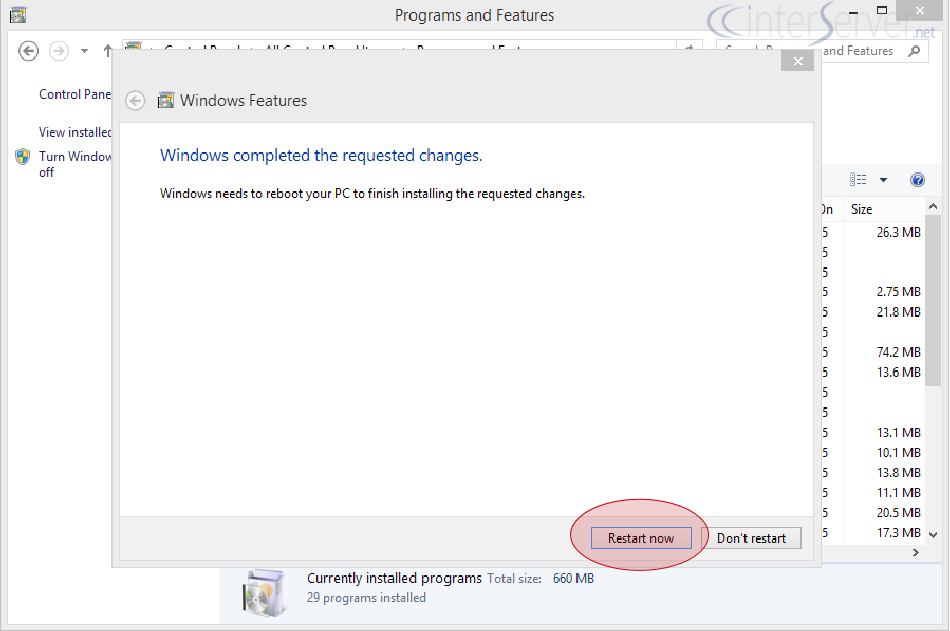This screenshot has height=631, width=950.
Task: Click the scrollbar down arrow in program list
Action: click(x=933, y=535)
